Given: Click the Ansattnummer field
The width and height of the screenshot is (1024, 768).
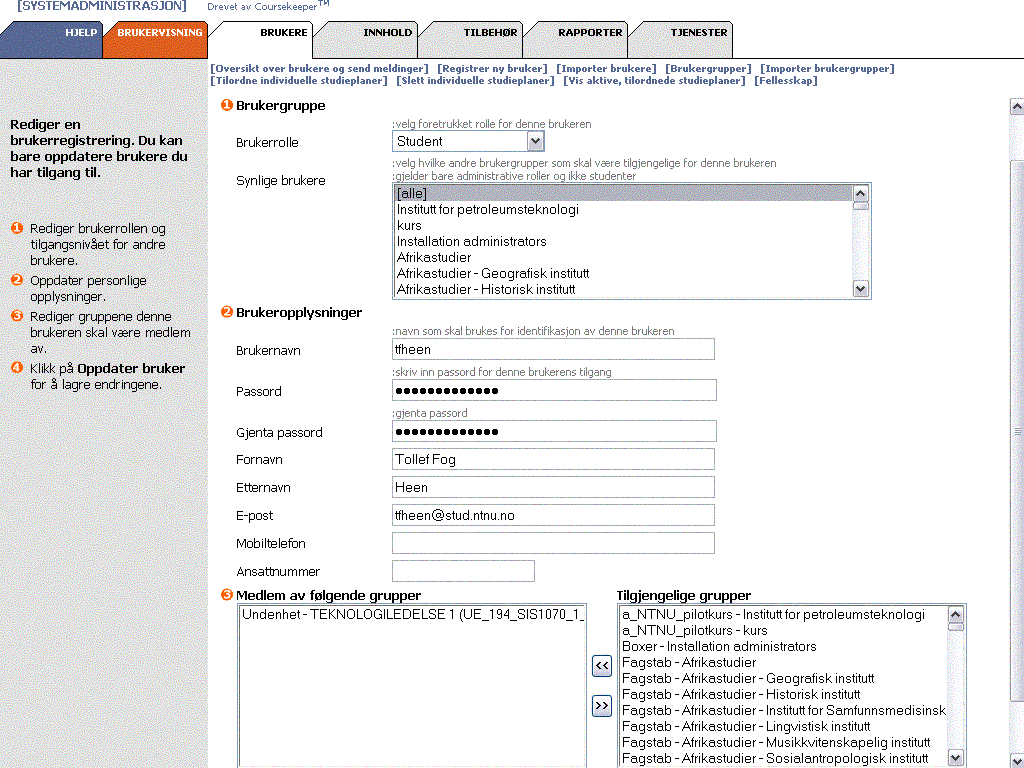Looking at the screenshot, I should click(463, 571).
